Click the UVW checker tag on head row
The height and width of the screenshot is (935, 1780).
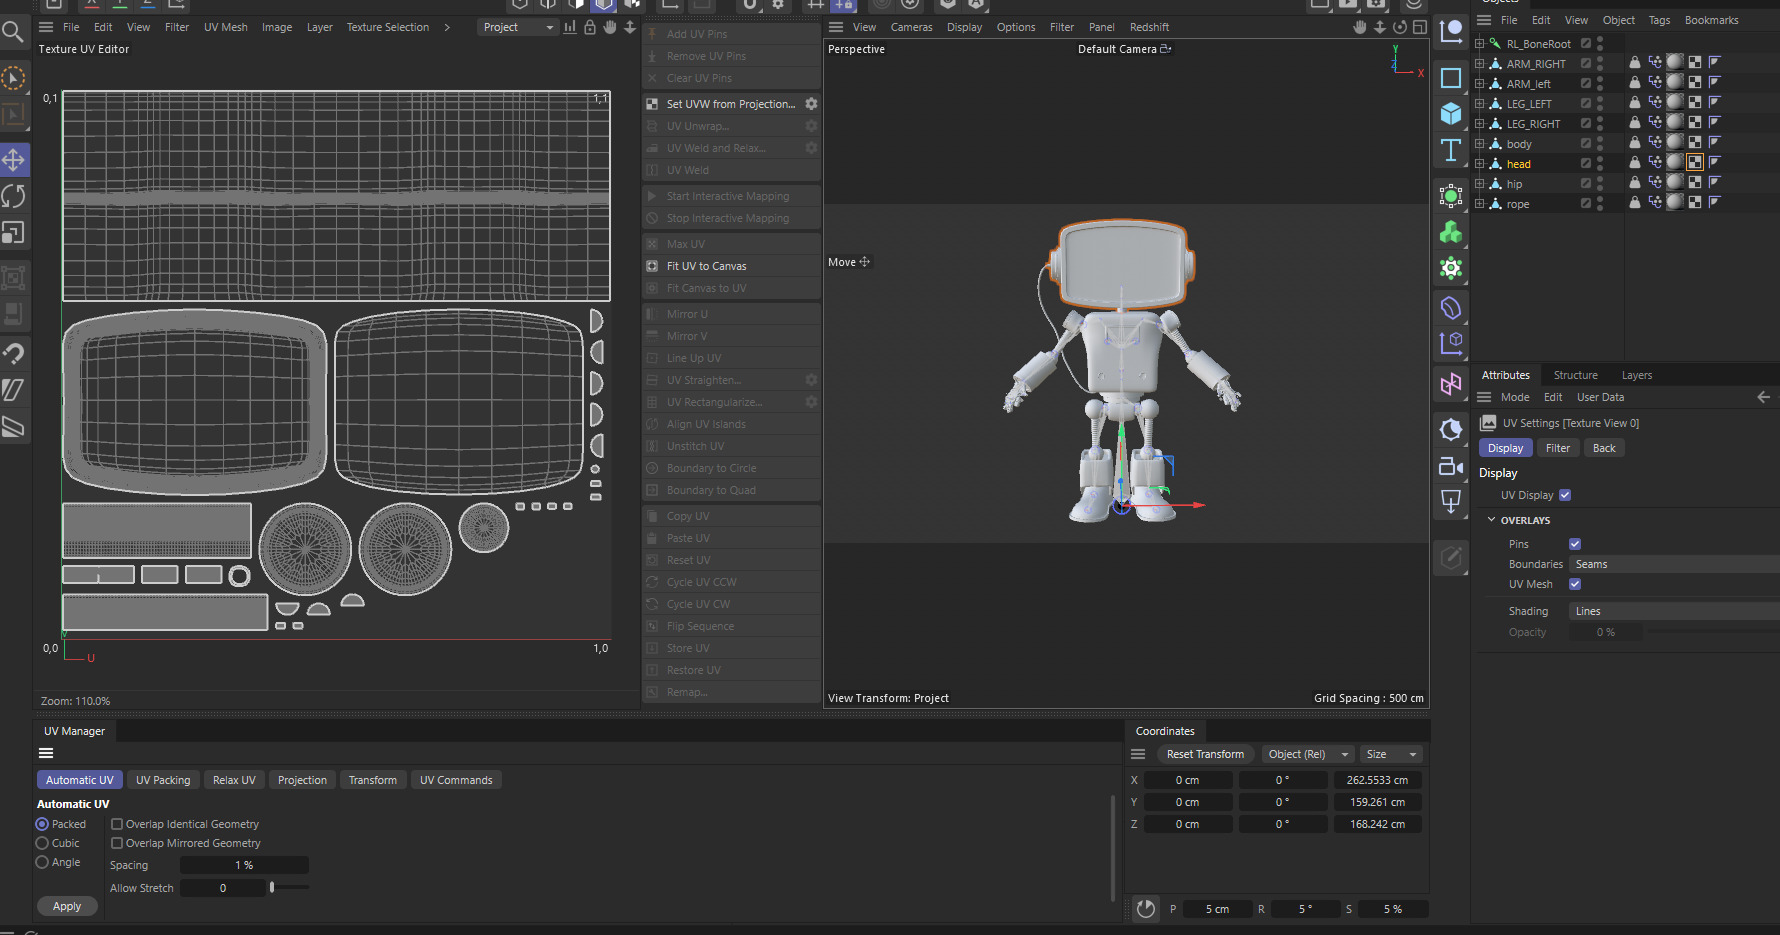[x=1695, y=162]
